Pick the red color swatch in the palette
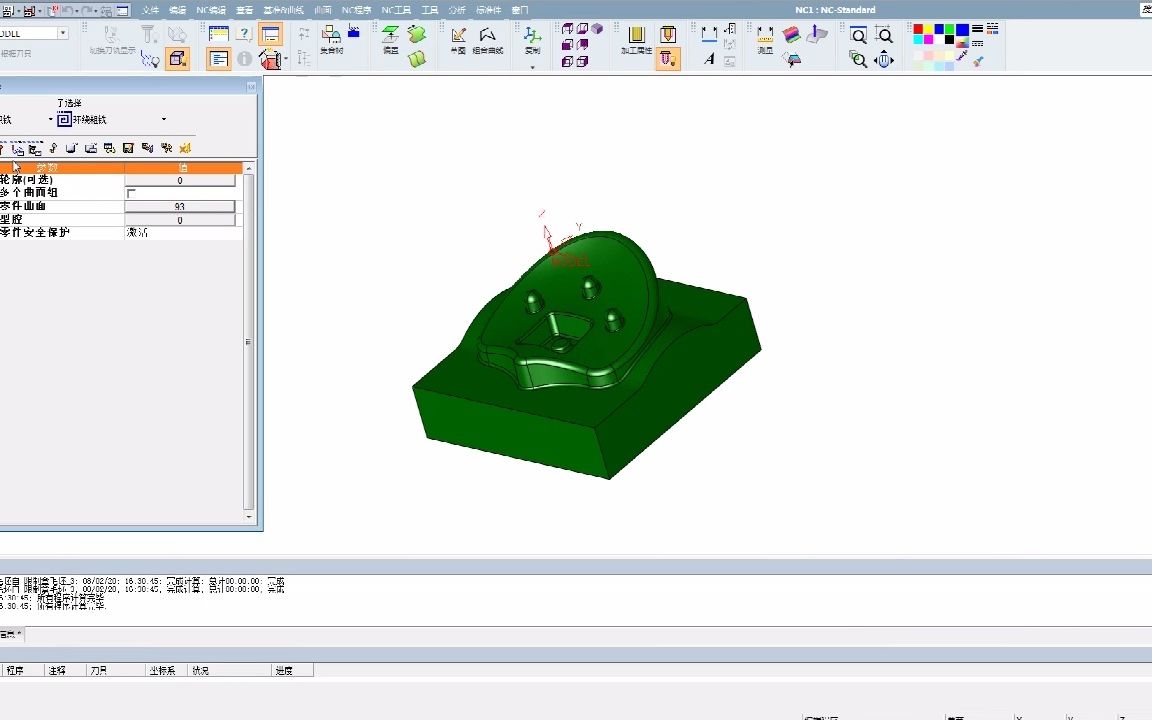This screenshot has height=720, width=1152. (918, 29)
